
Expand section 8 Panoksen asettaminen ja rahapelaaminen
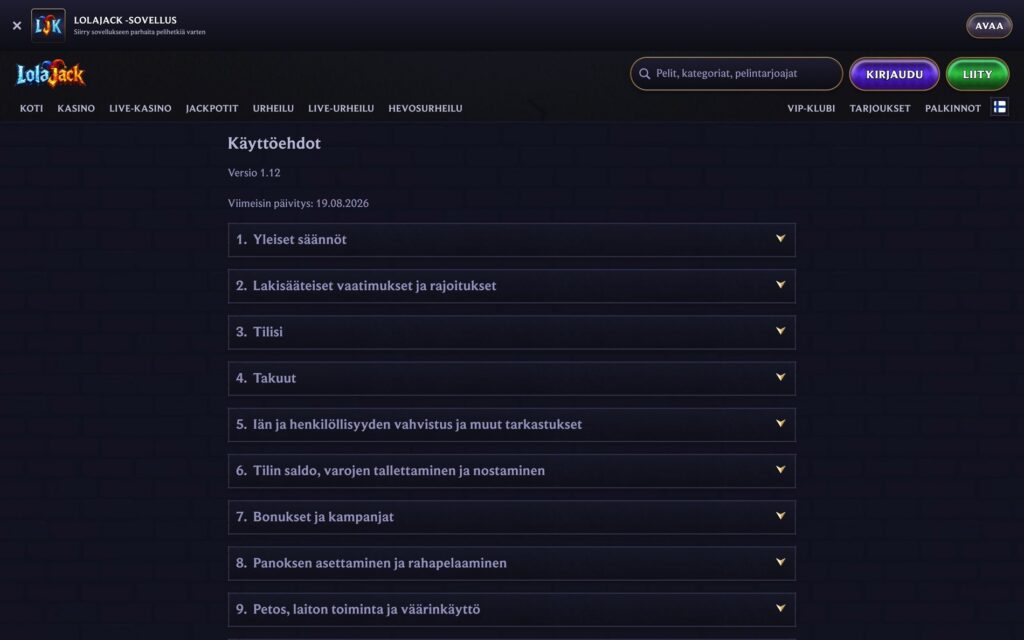(x=511, y=563)
